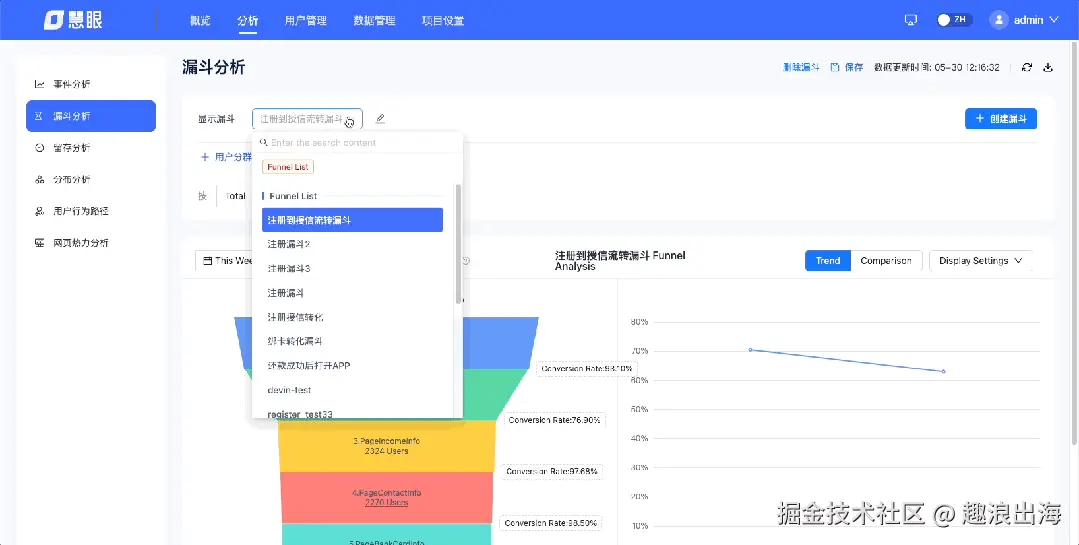Toggle the ZH language switch
The height and width of the screenshot is (545, 1079).
click(x=953, y=20)
